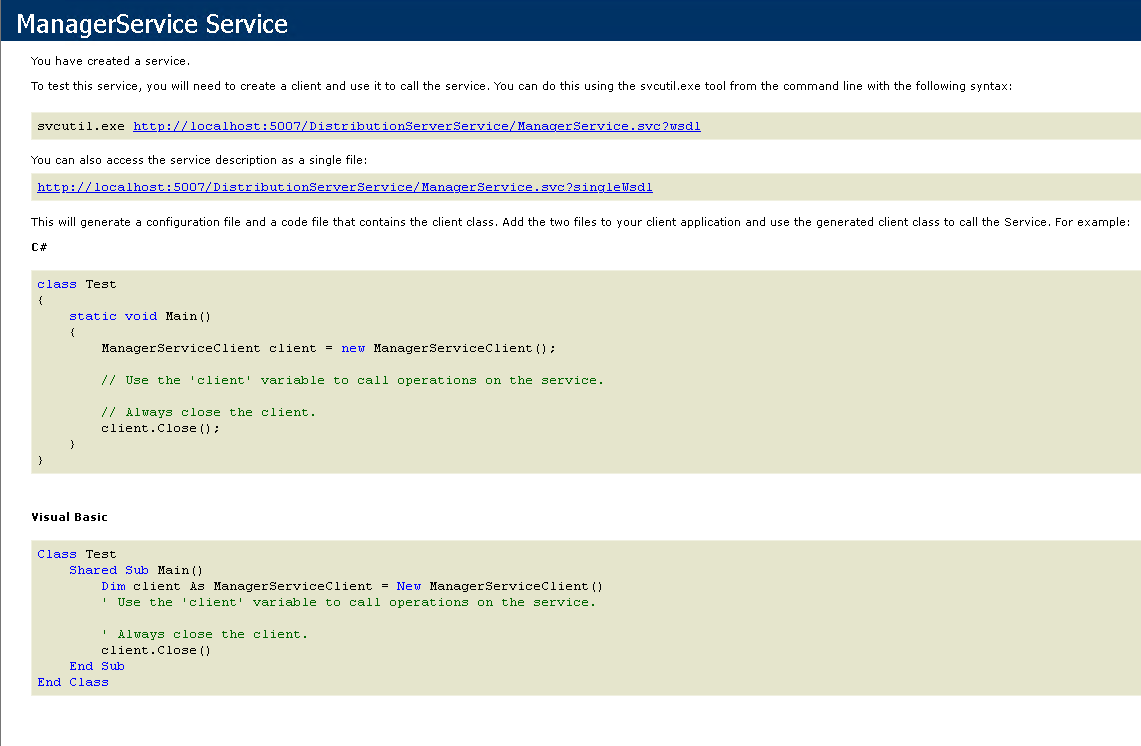1141x746 pixels.
Task: Click the 'End Class' line in VB code
Action: tap(73, 682)
